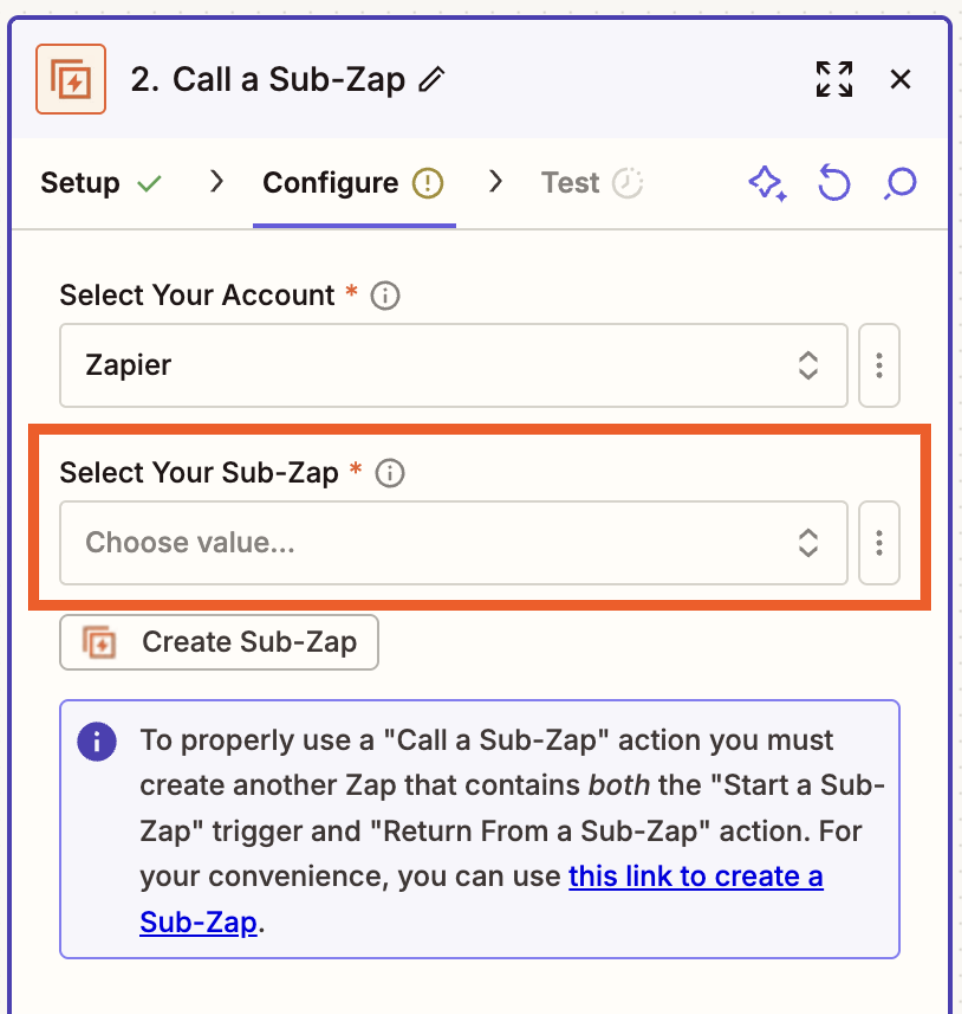Click the clock icon beside Test
The image size is (962, 1014).
(627, 183)
